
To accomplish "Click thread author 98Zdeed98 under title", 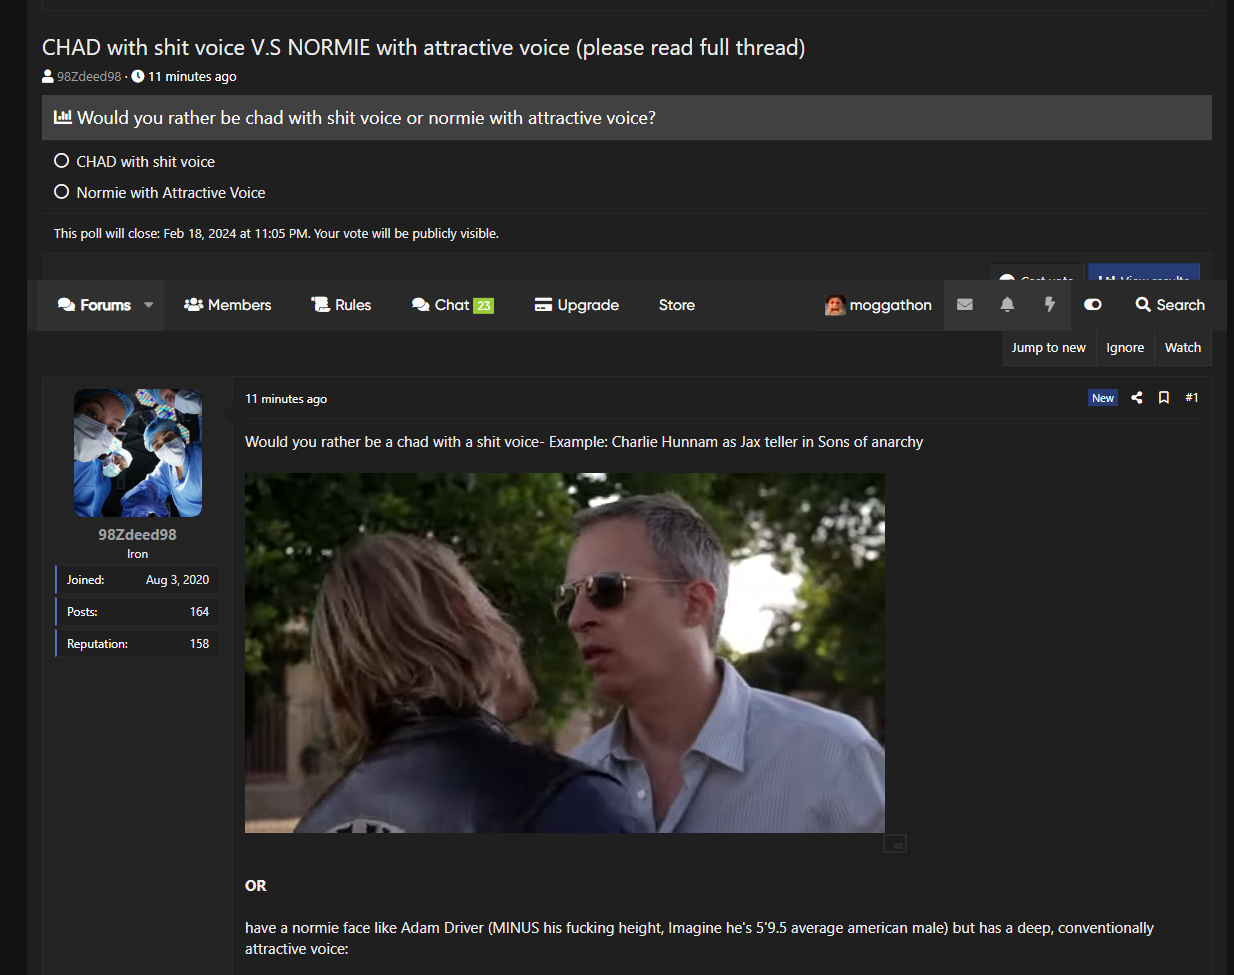I will pyautogui.click(x=89, y=77).
